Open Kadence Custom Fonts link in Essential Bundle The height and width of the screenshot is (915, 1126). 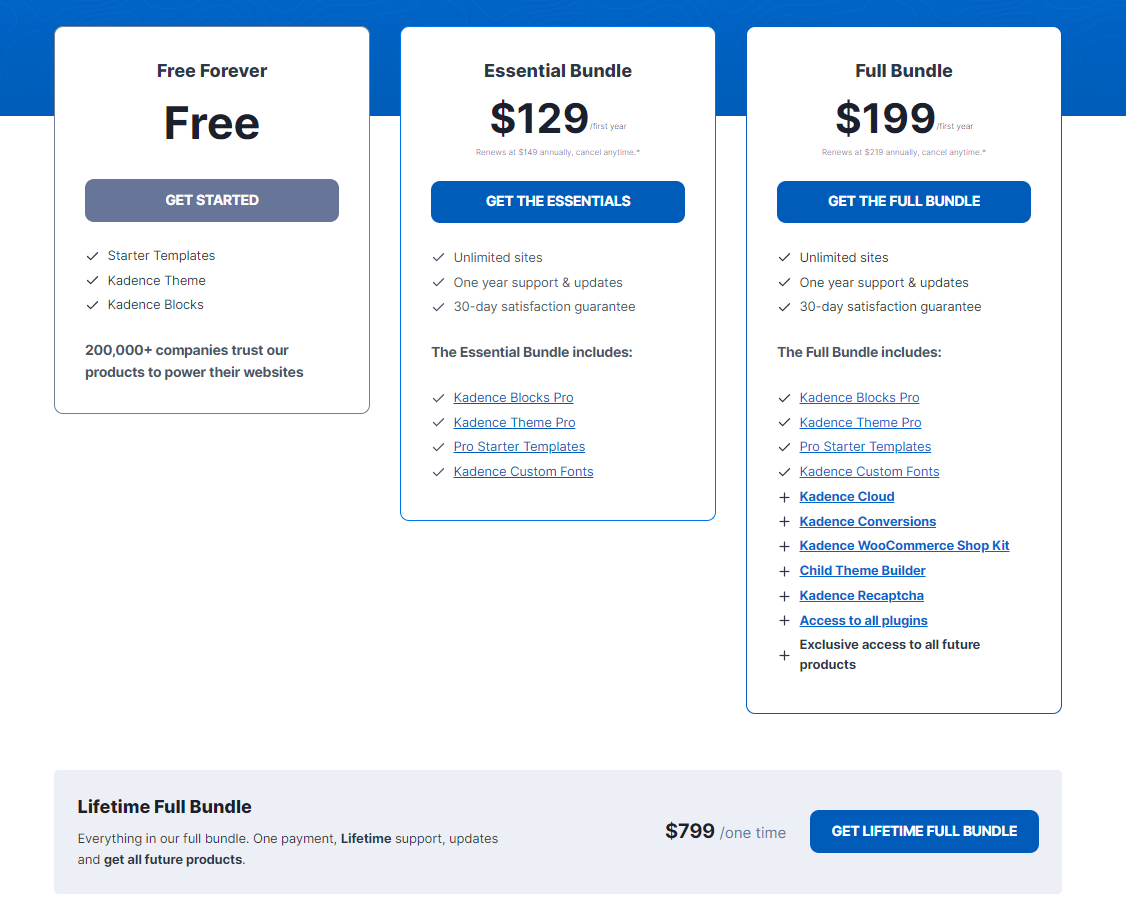pyautogui.click(x=523, y=472)
